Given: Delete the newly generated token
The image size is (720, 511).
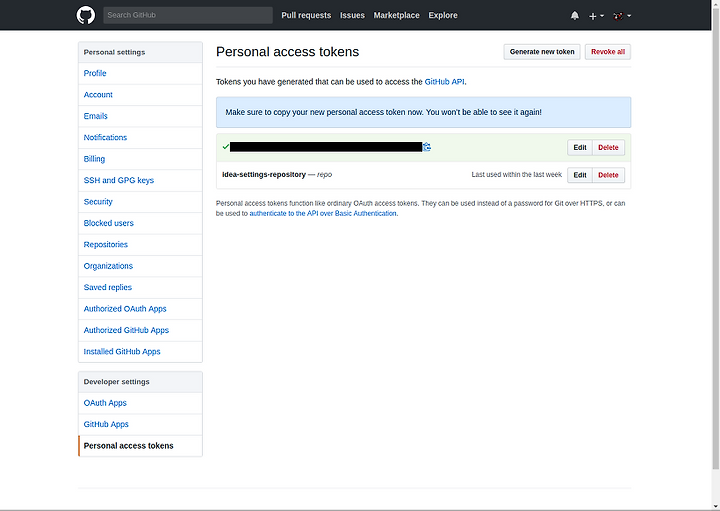Looking at the screenshot, I should (608, 147).
